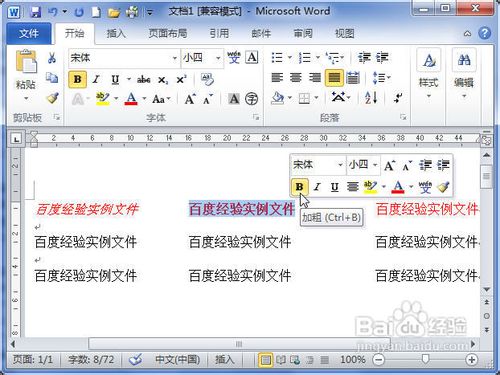Switch to the Insert tab
The width and height of the screenshot is (500, 375).
tap(116, 33)
